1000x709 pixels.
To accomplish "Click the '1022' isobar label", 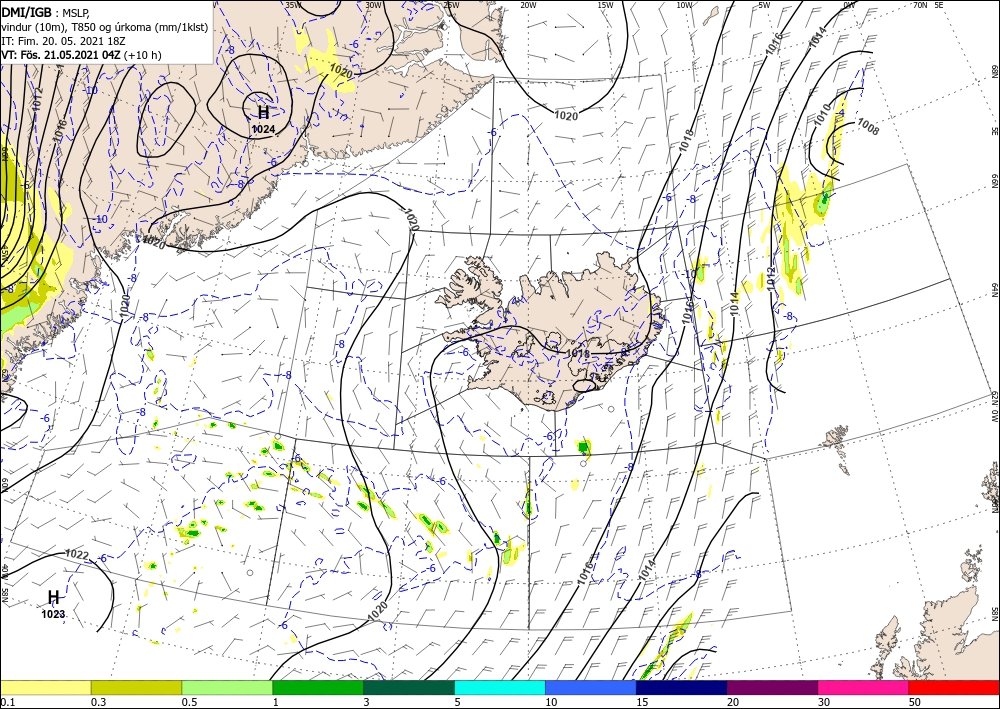I will (x=77, y=555).
